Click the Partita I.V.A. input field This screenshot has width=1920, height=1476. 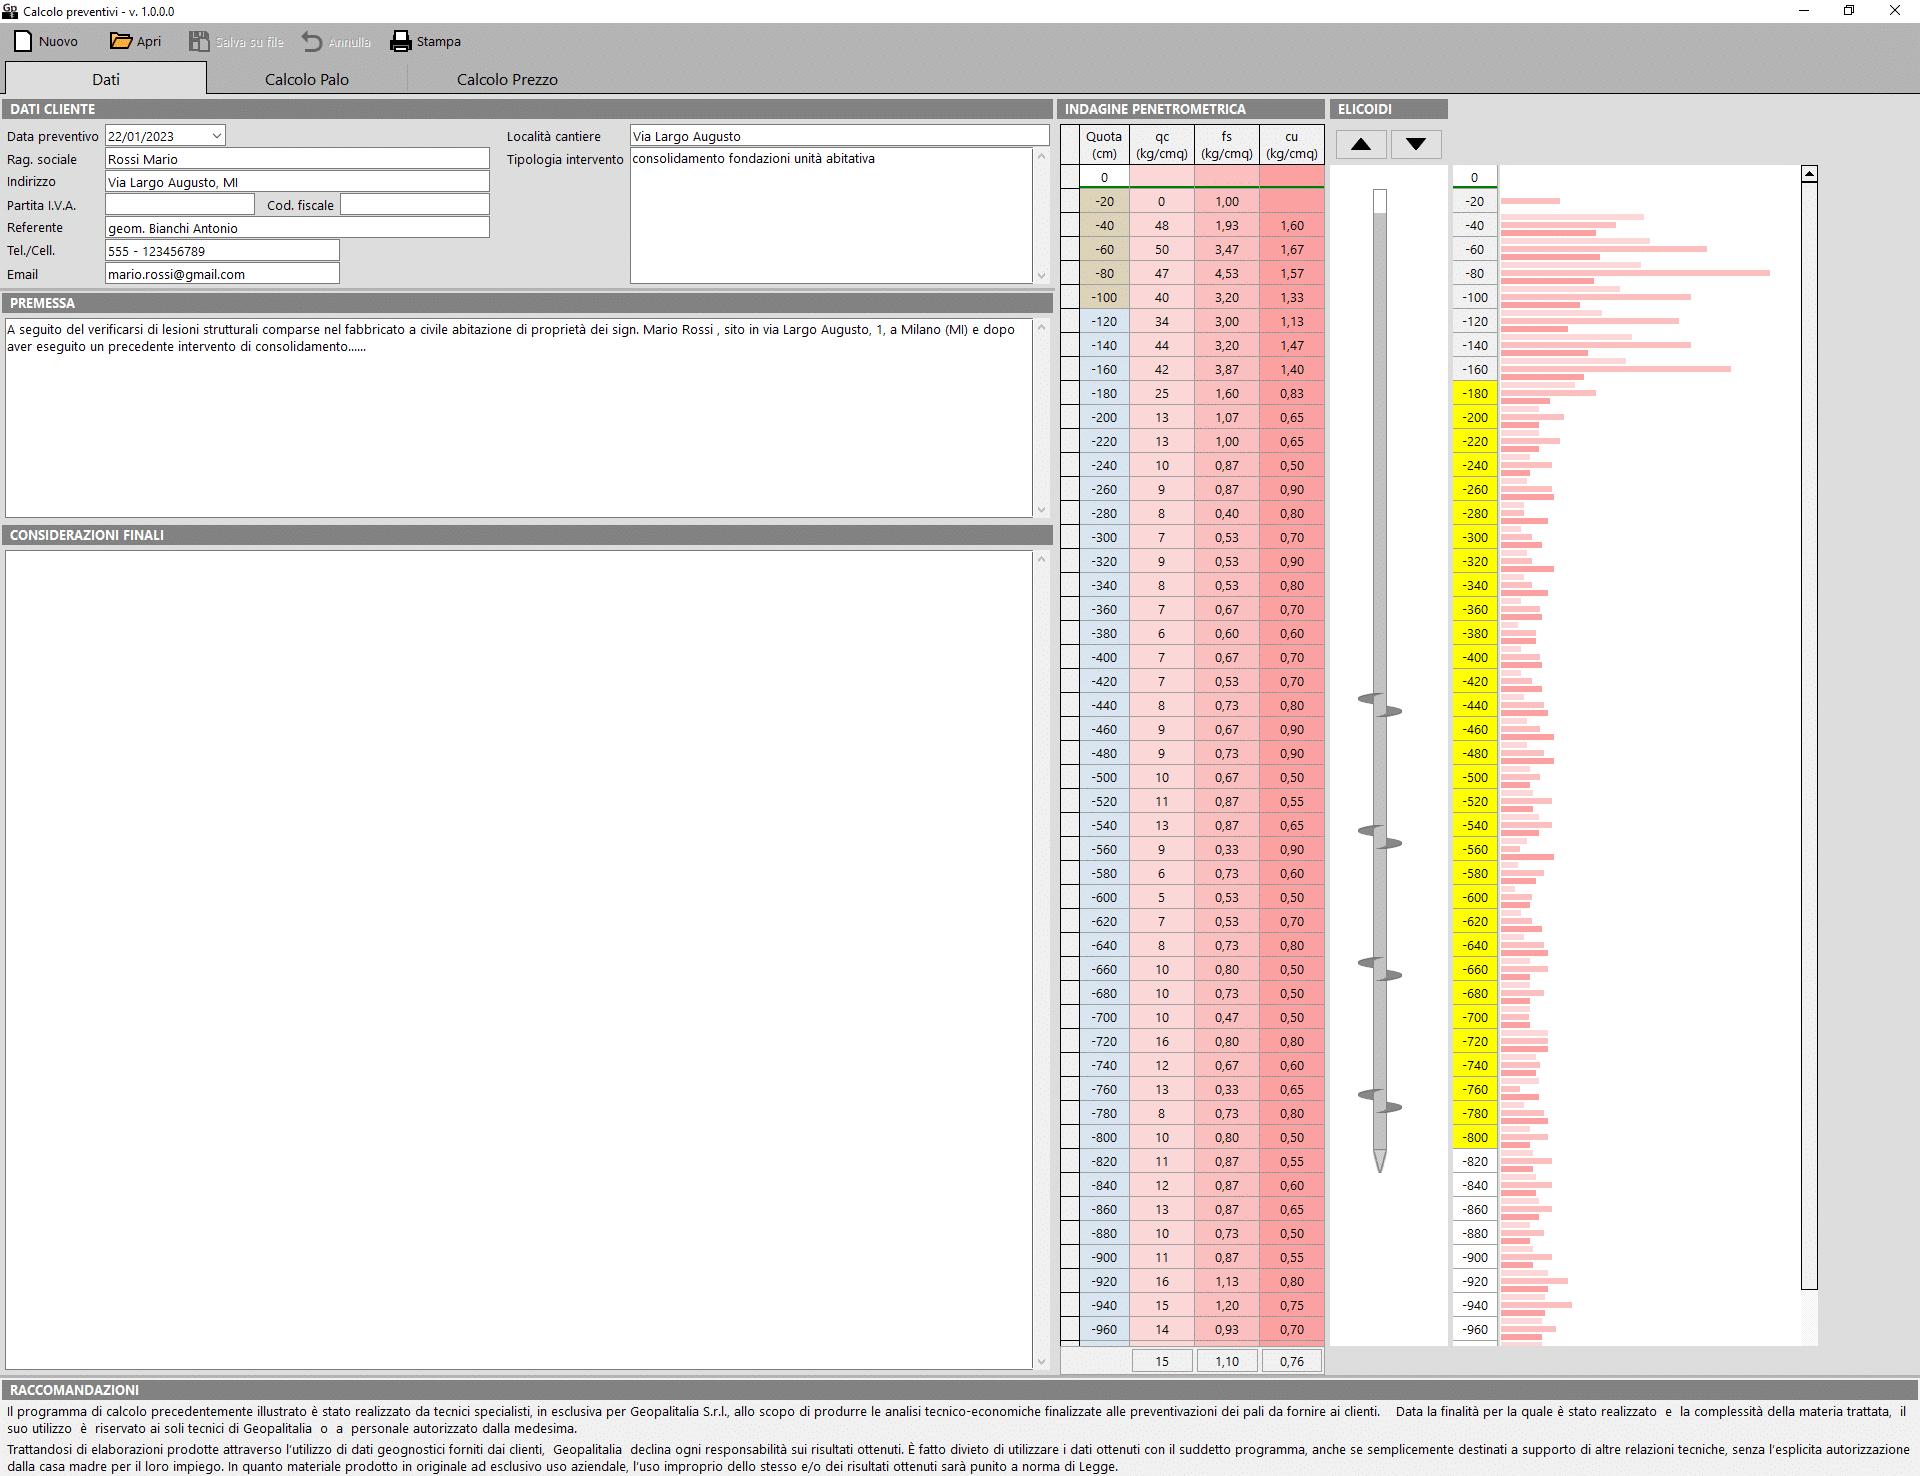[x=180, y=205]
